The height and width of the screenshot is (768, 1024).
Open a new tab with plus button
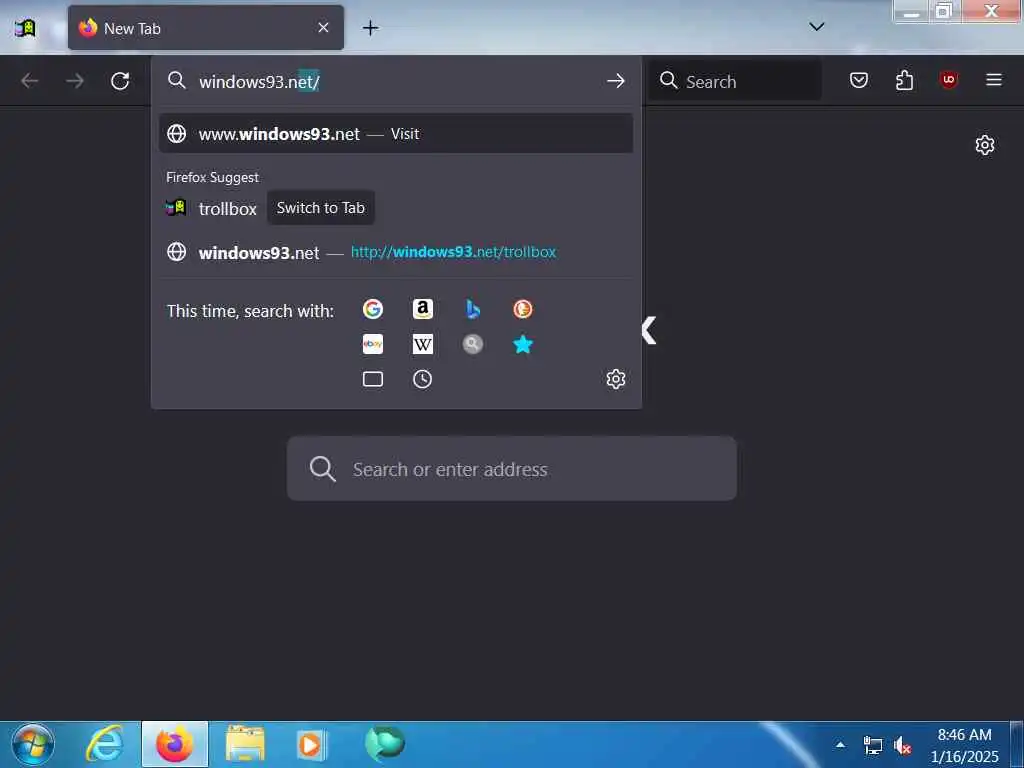[x=370, y=27]
